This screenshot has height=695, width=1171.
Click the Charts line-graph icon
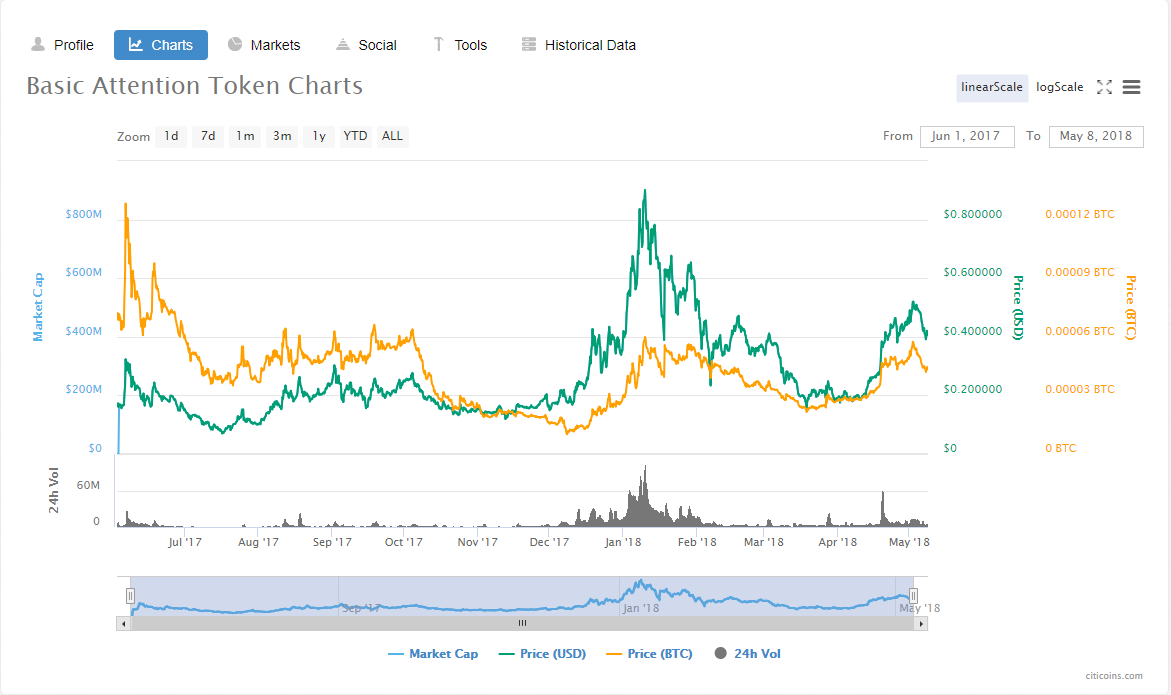click(x=136, y=44)
